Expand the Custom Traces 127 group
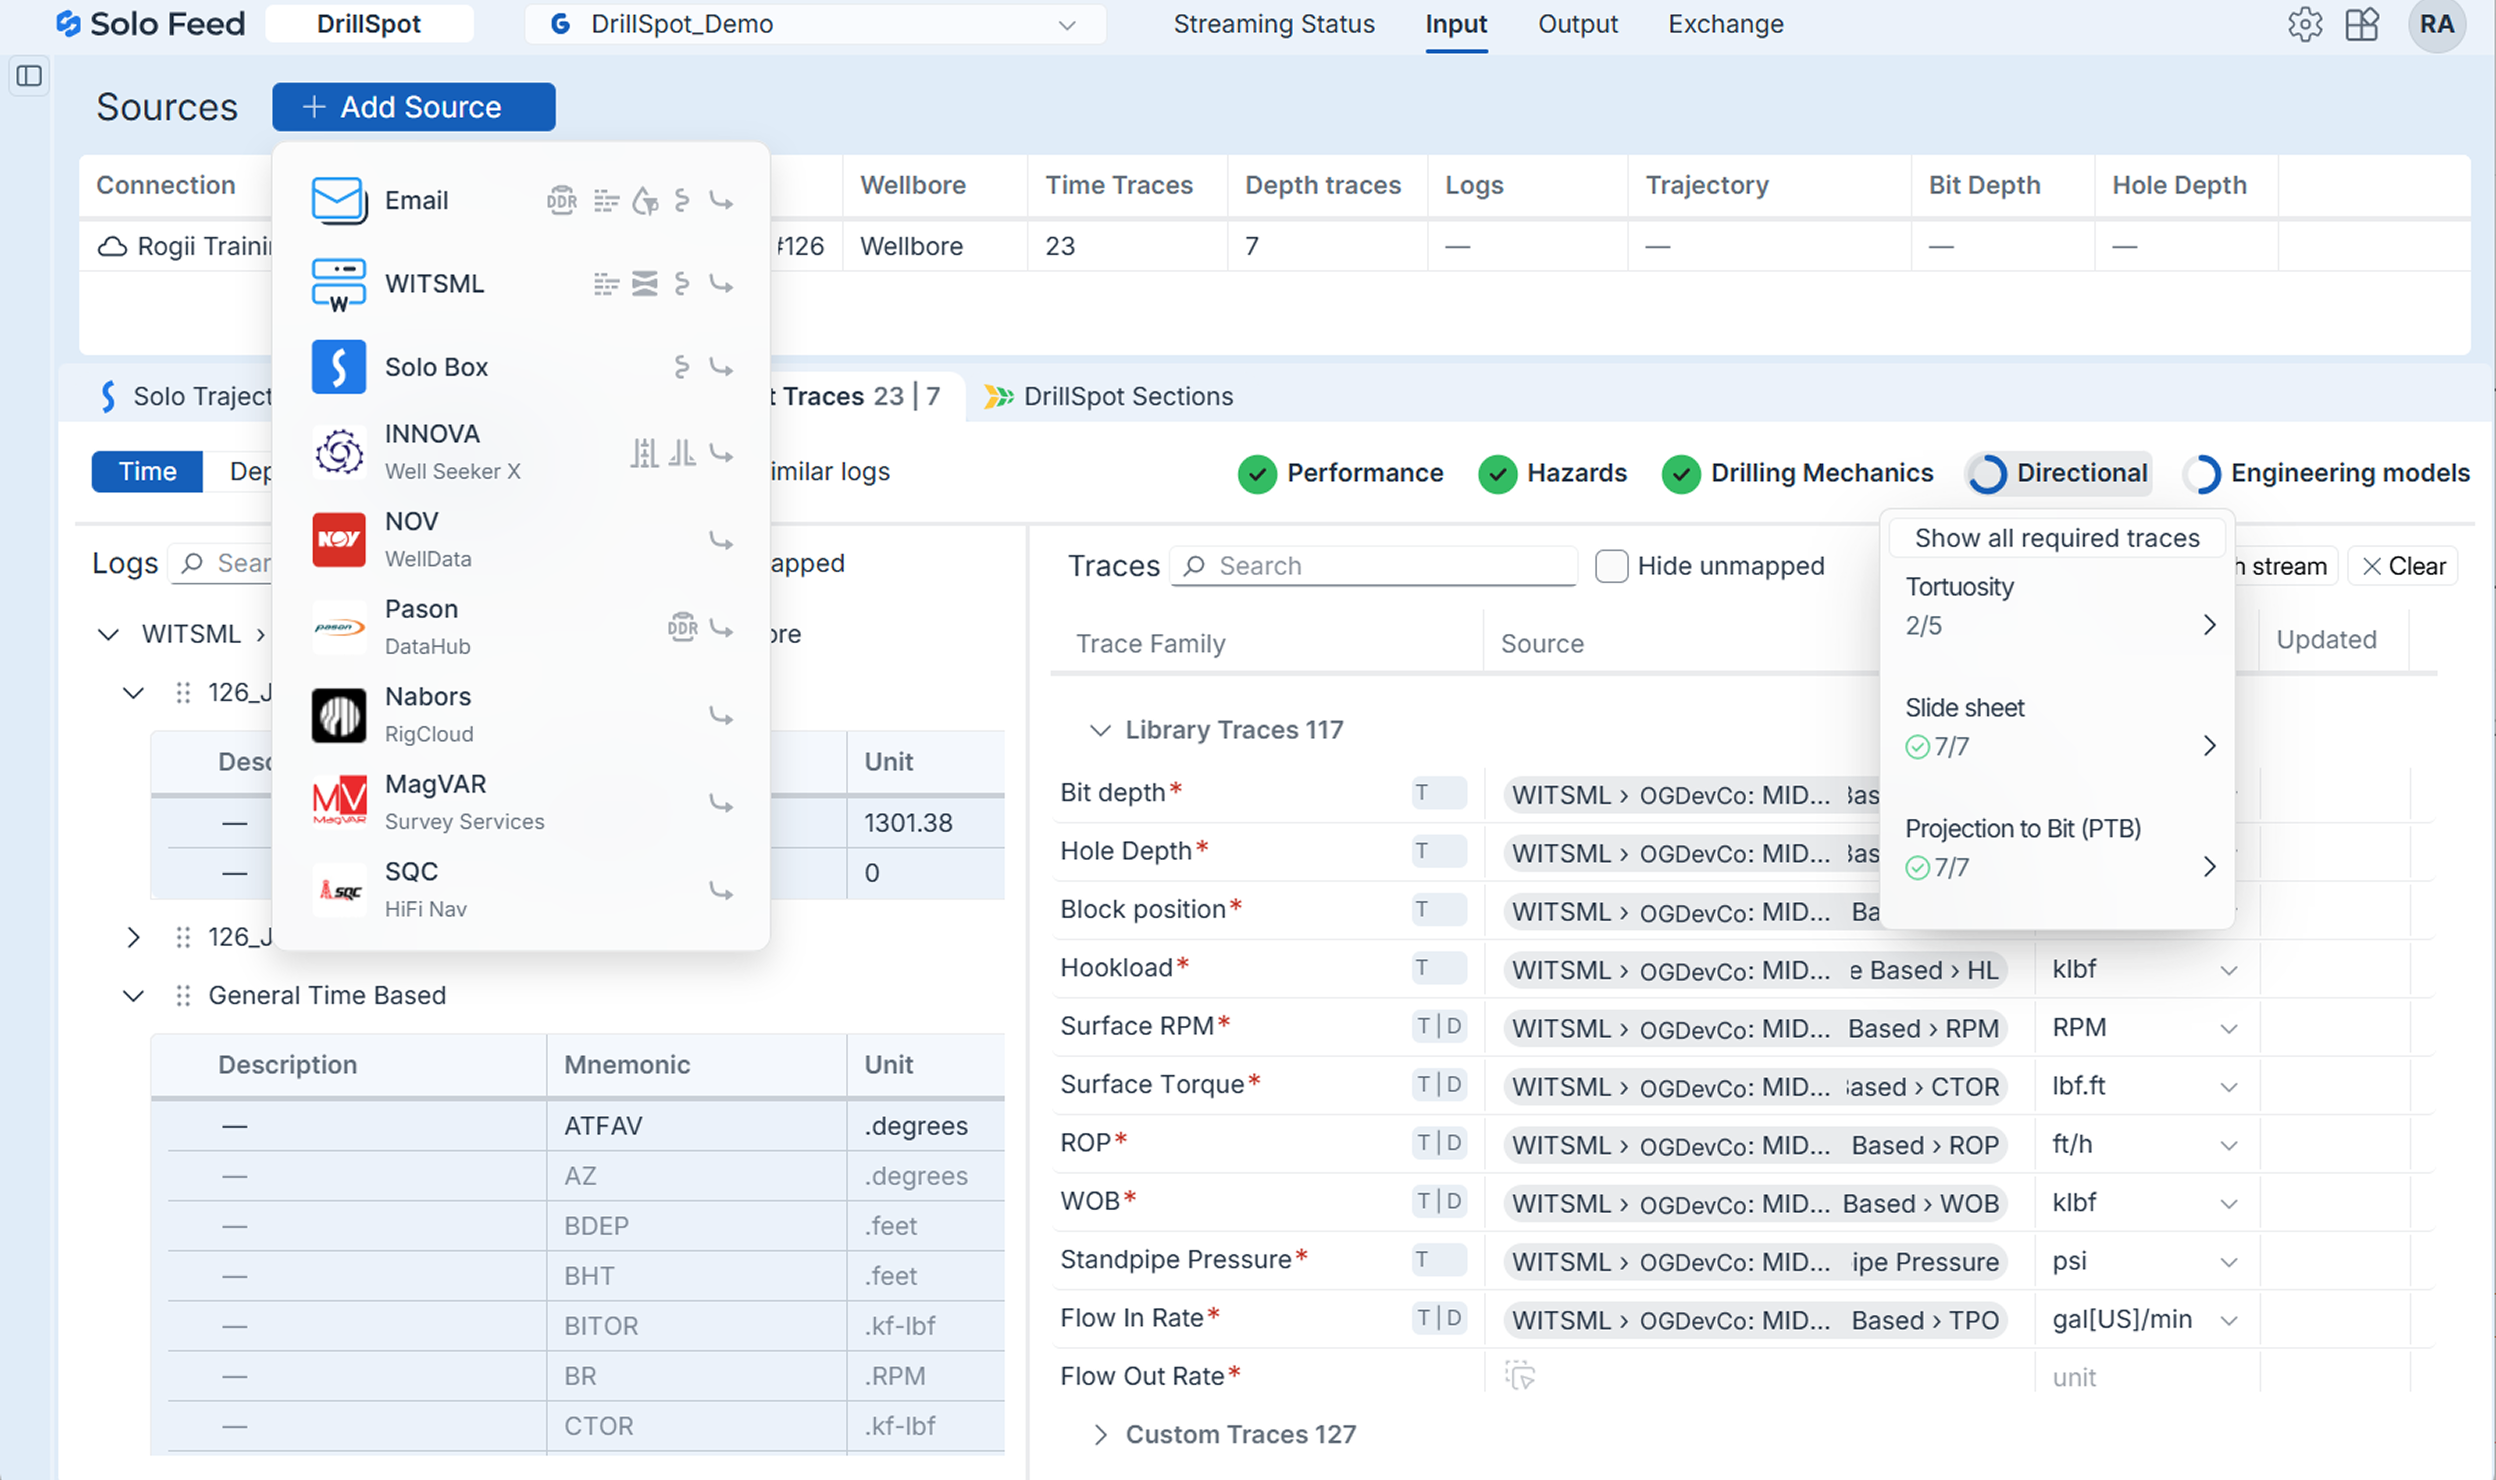 1100,1435
